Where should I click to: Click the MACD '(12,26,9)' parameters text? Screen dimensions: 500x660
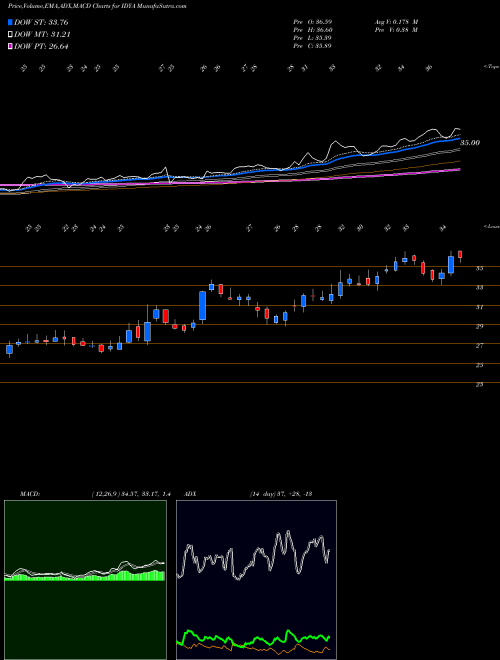point(130,494)
